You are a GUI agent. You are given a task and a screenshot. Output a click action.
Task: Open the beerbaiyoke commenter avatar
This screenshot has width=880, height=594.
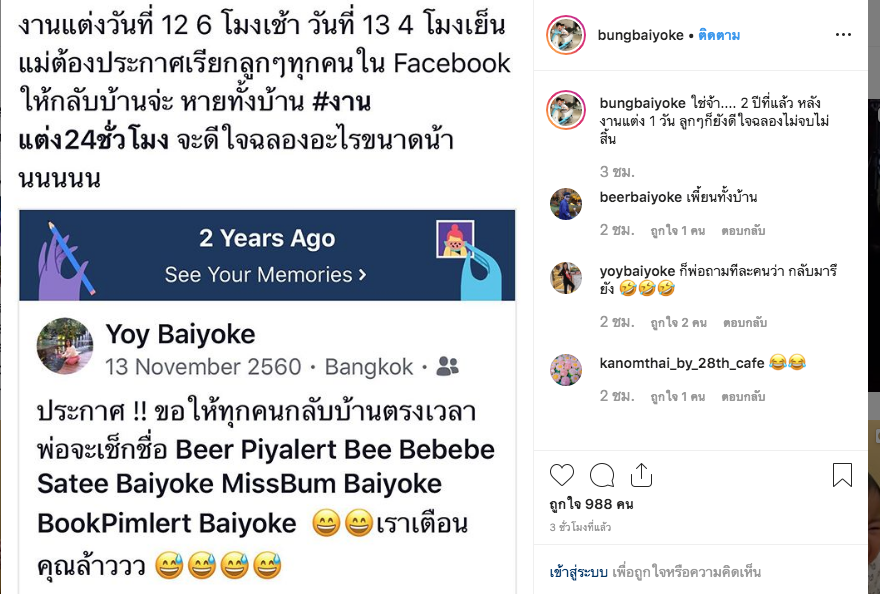(566, 203)
